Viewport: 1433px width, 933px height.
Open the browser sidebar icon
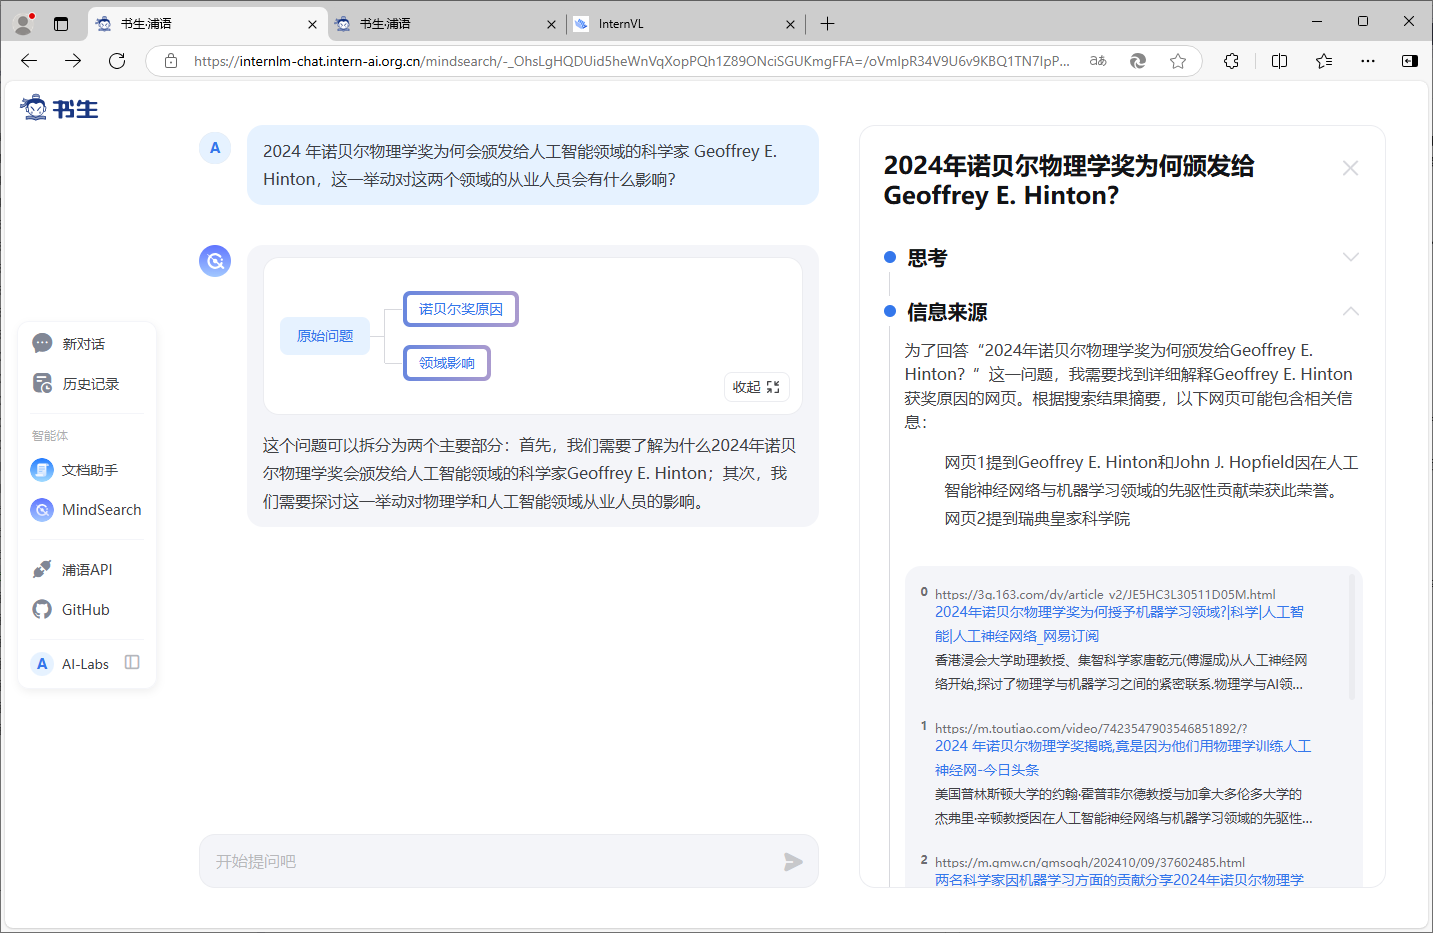click(x=1410, y=61)
